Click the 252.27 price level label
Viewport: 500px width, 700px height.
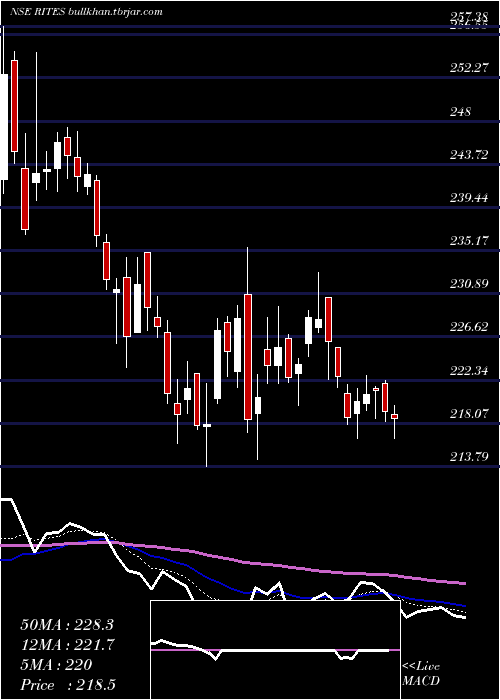click(469, 68)
